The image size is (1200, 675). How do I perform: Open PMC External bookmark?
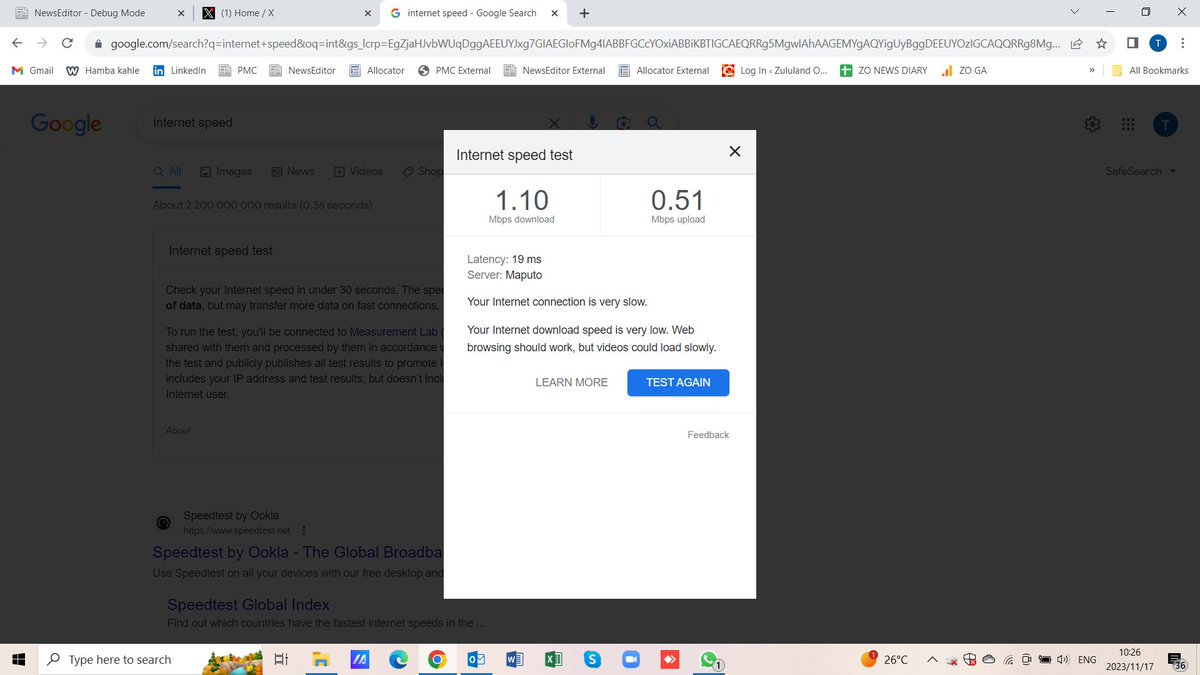click(x=454, y=71)
